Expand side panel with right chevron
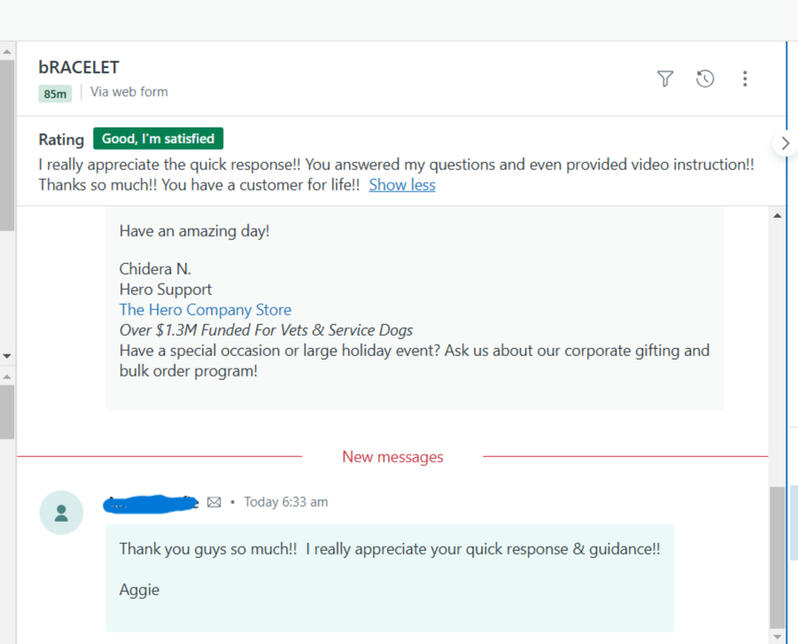 click(x=785, y=144)
